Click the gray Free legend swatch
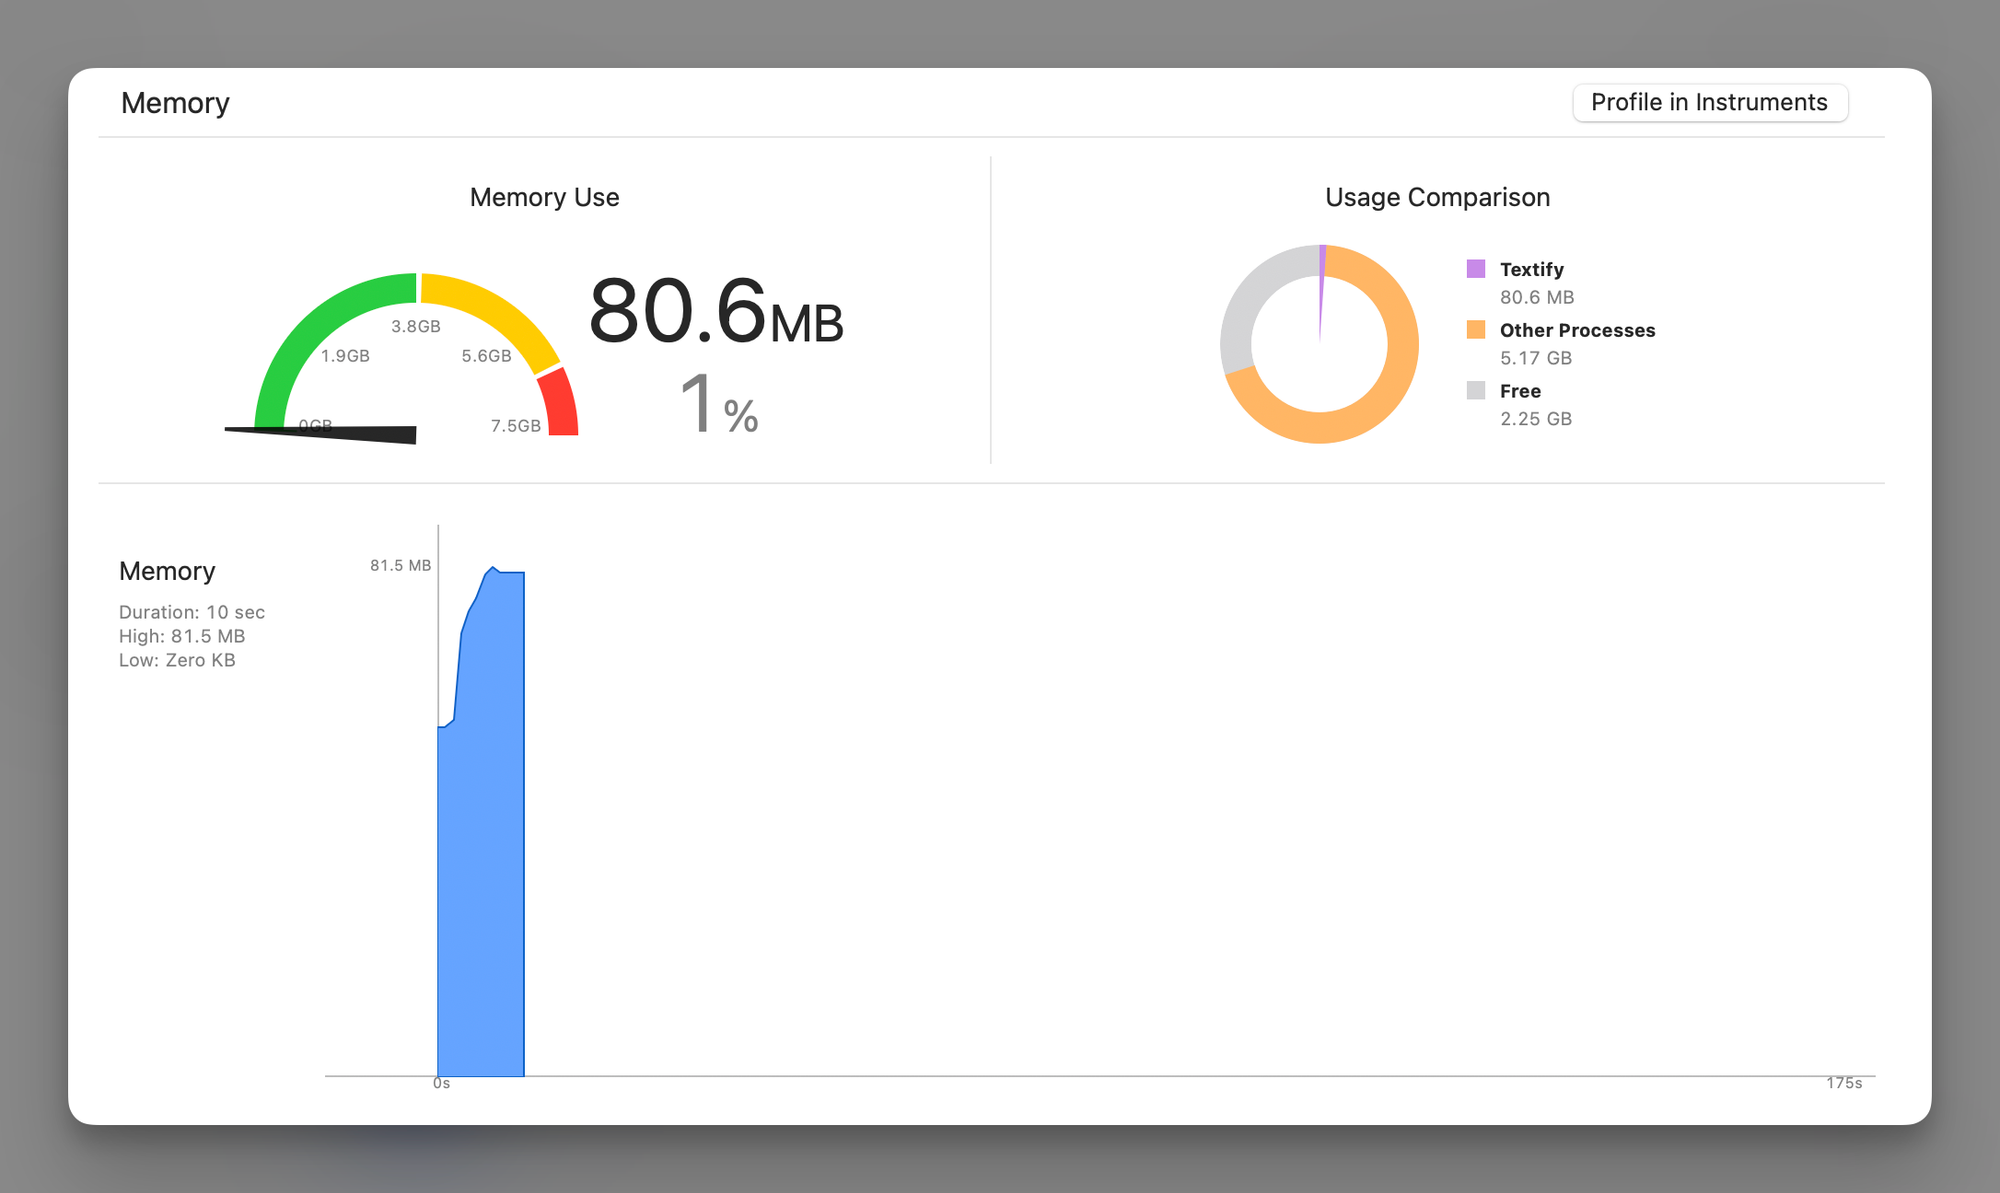 [1475, 391]
